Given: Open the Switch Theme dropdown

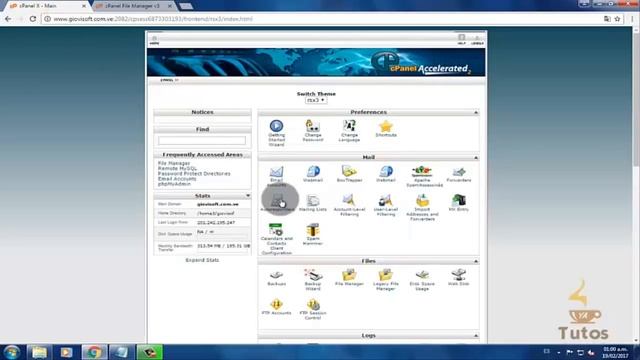Looking at the screenshot, I should (316, 100).
